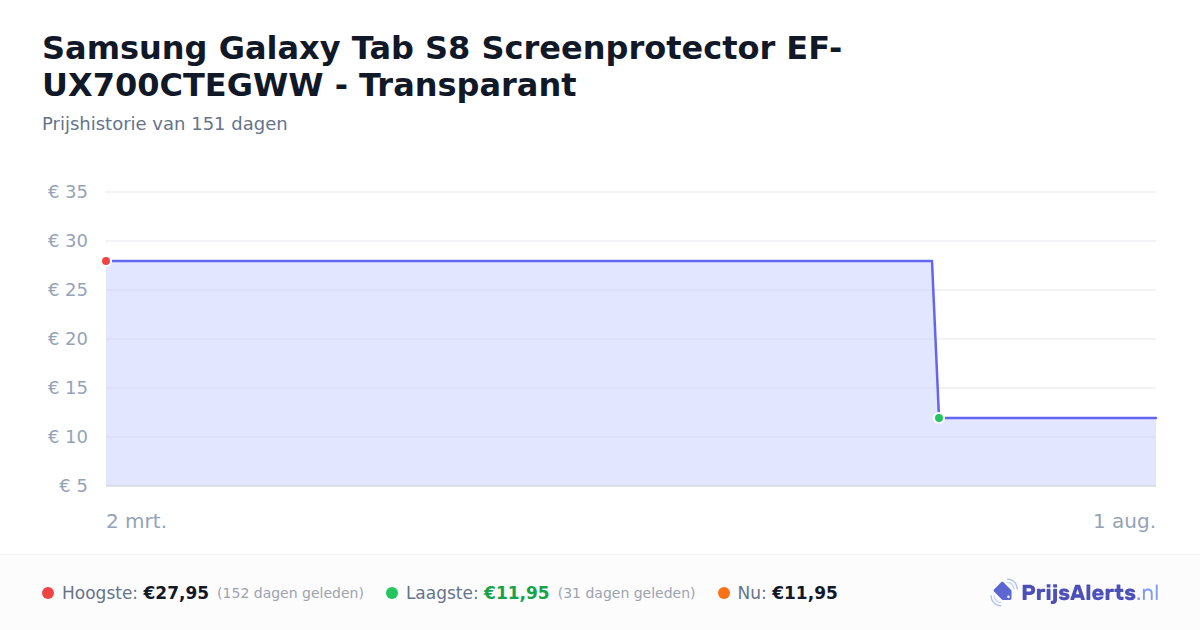
Task: Click the Hoogste price €27,95 value
Action: [x=176, y=593]
